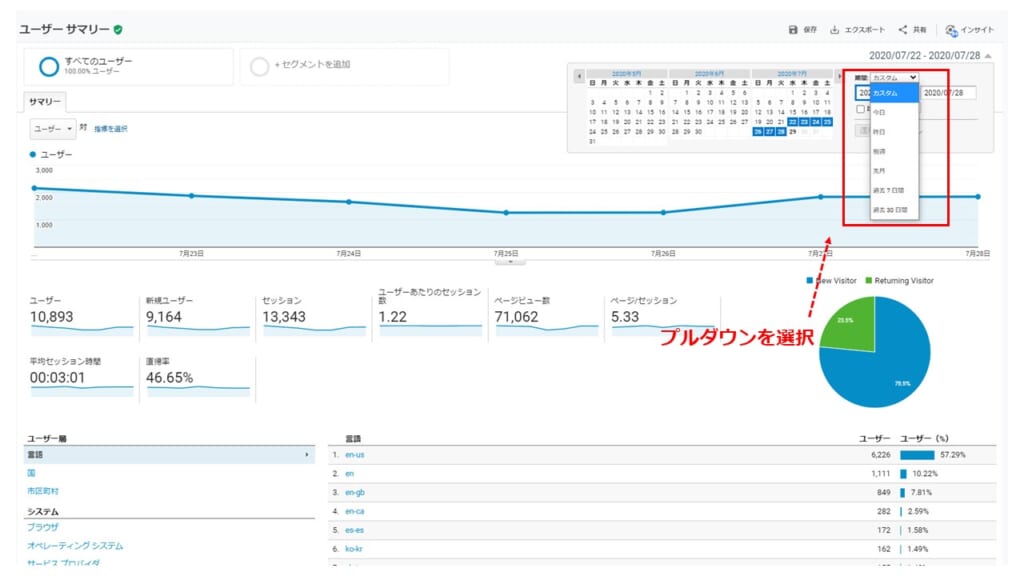Select July 29 in the calendar

792,132
